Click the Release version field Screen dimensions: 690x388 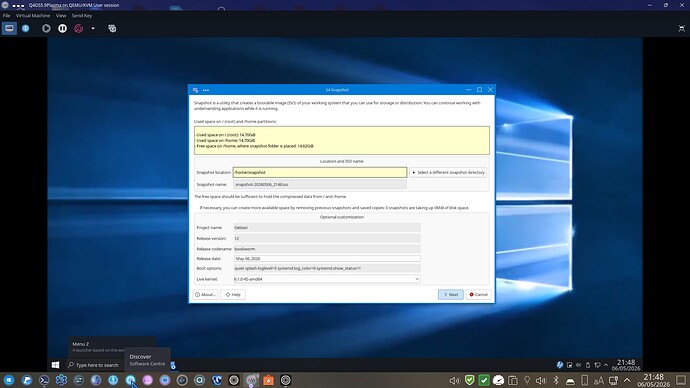click(x=327, y=238)
